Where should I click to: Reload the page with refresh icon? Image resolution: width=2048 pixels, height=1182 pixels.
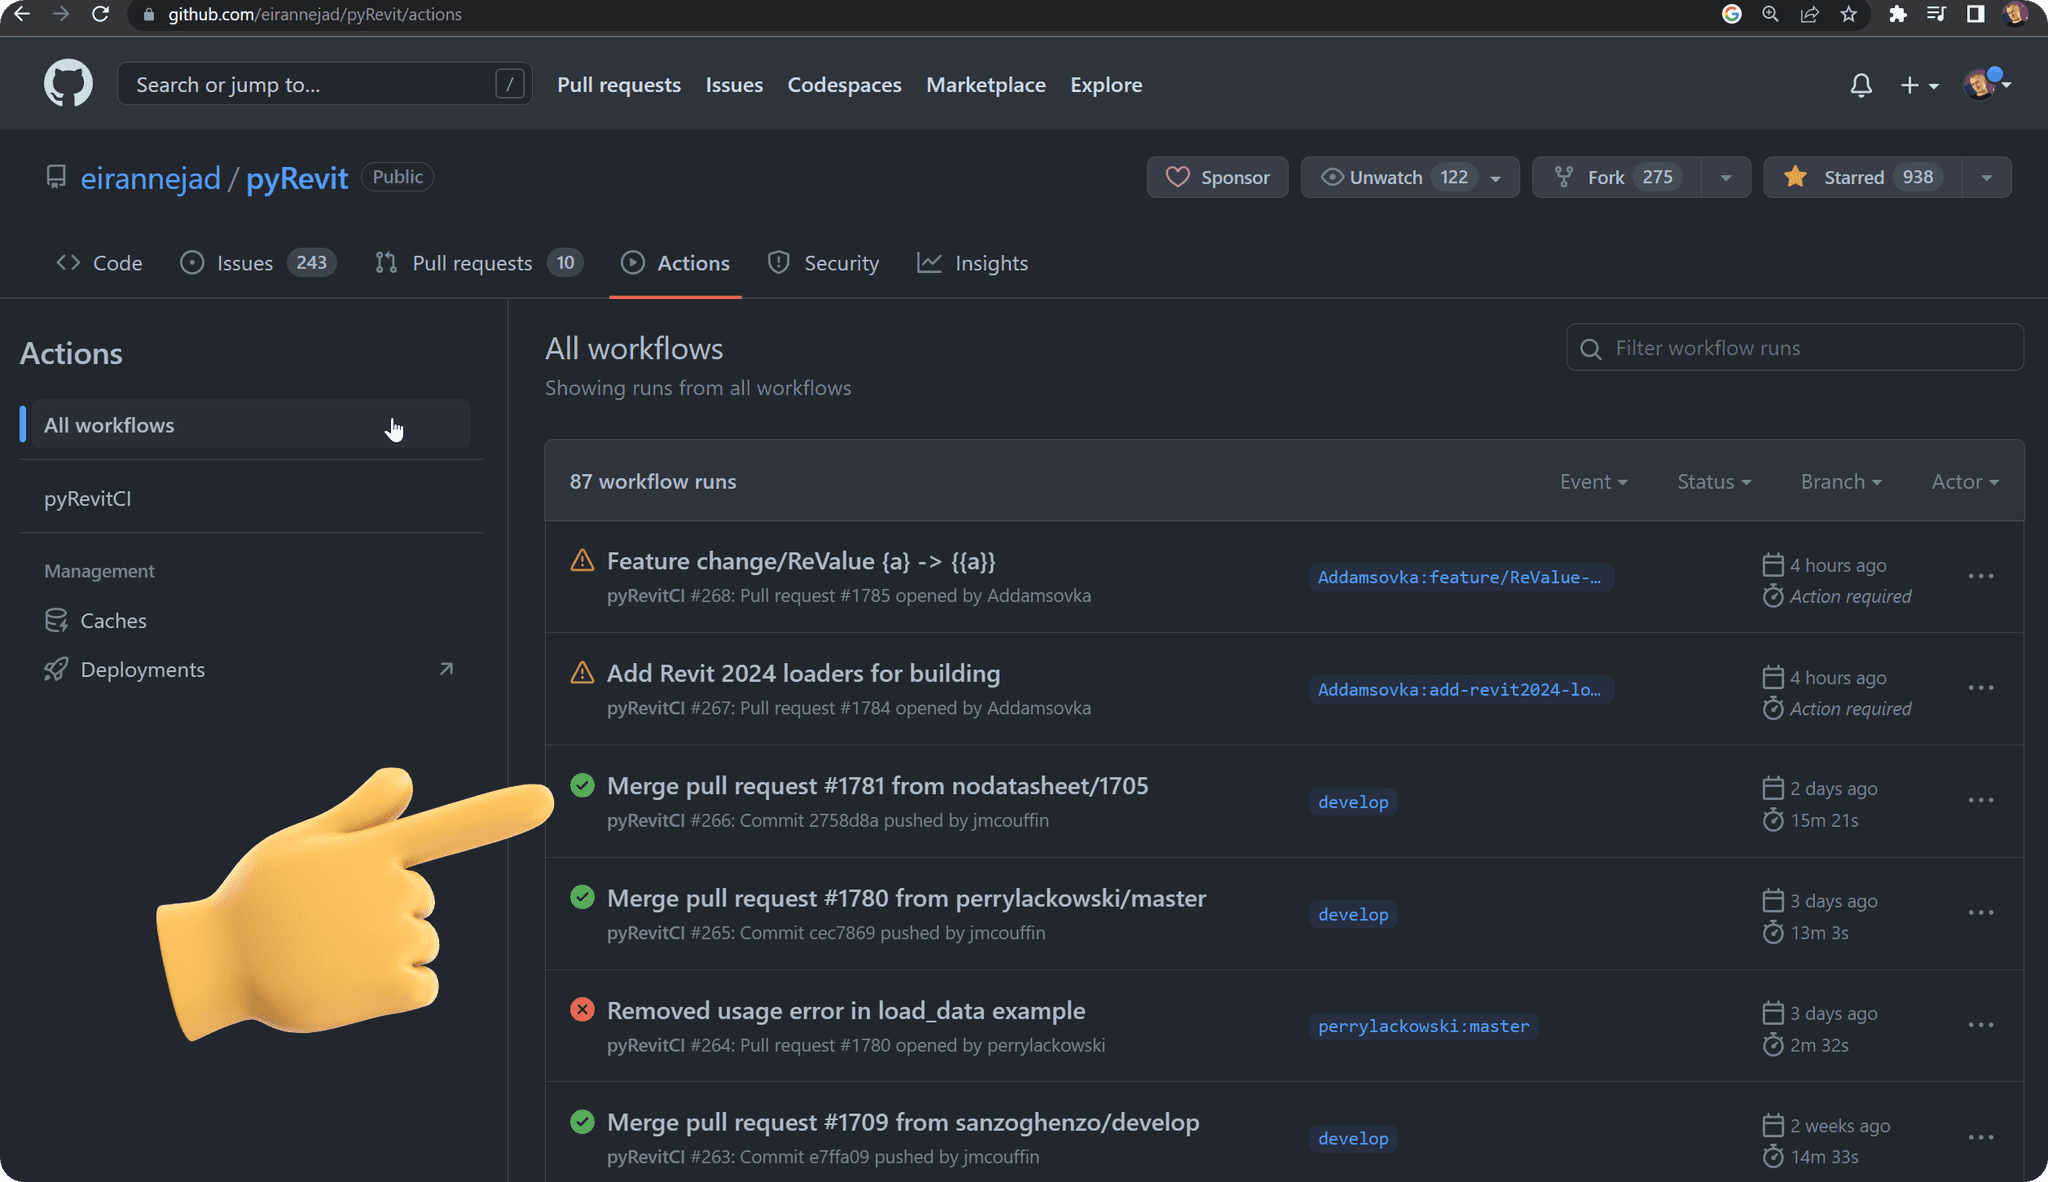point(100,14)
